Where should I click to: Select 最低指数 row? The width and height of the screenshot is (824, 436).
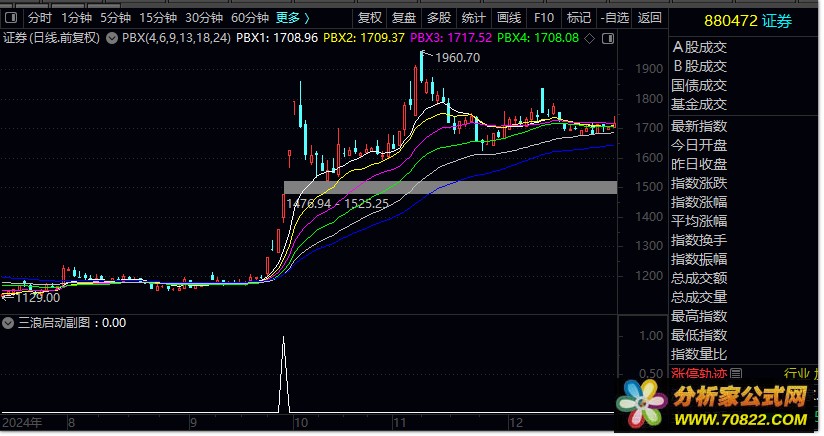(699, 335)
